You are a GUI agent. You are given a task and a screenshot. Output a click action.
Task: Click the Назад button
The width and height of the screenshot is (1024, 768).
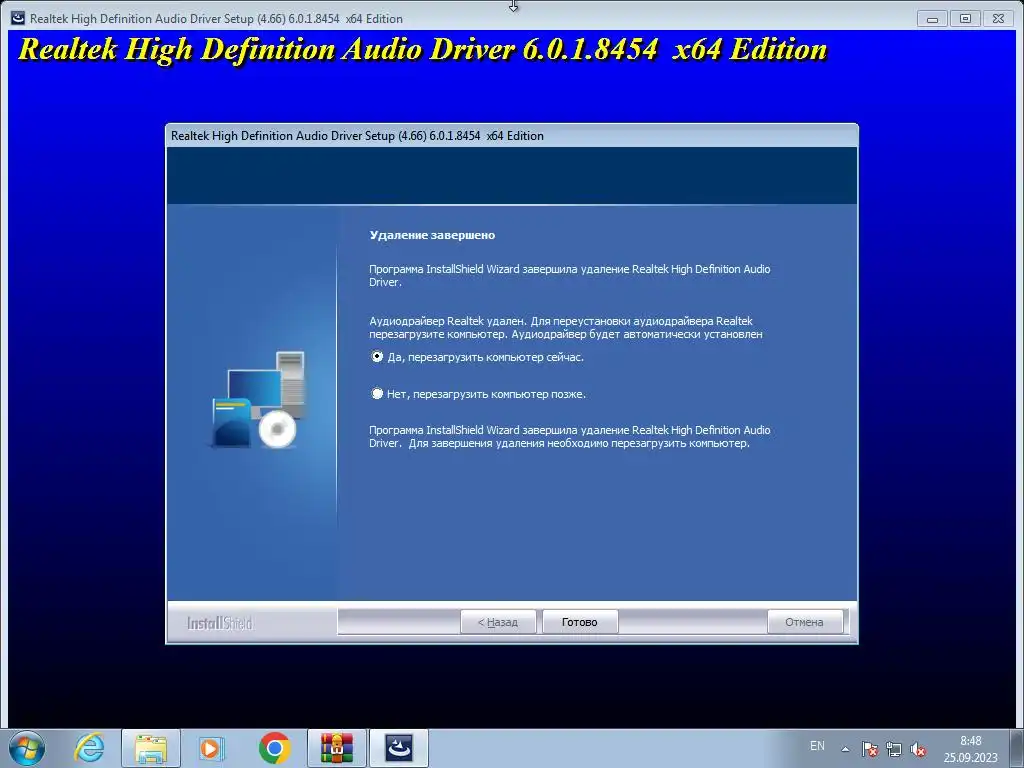tap(498, 622)
